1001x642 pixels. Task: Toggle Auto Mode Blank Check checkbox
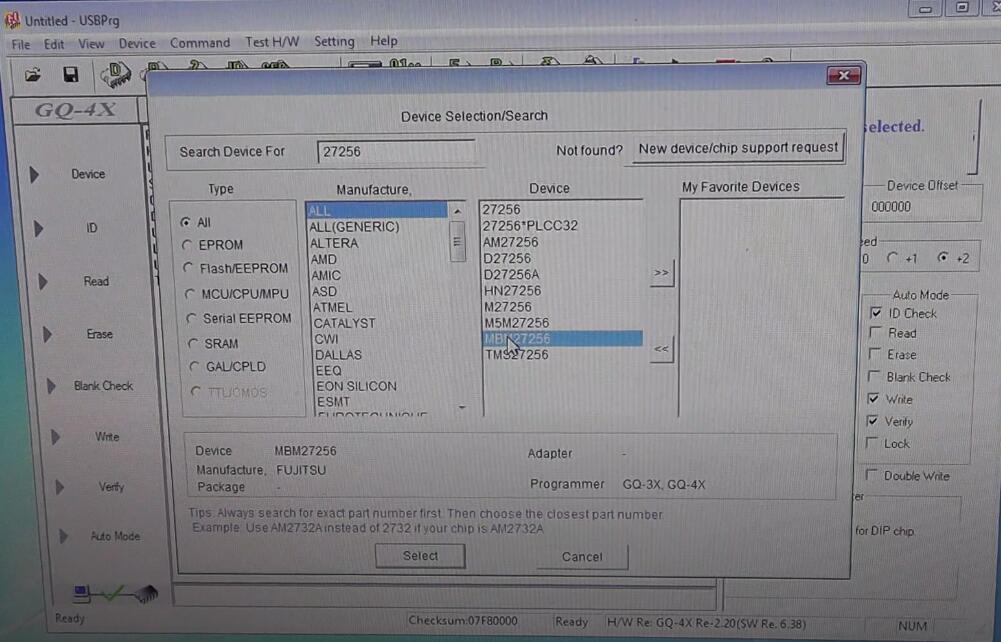point(874,377)
